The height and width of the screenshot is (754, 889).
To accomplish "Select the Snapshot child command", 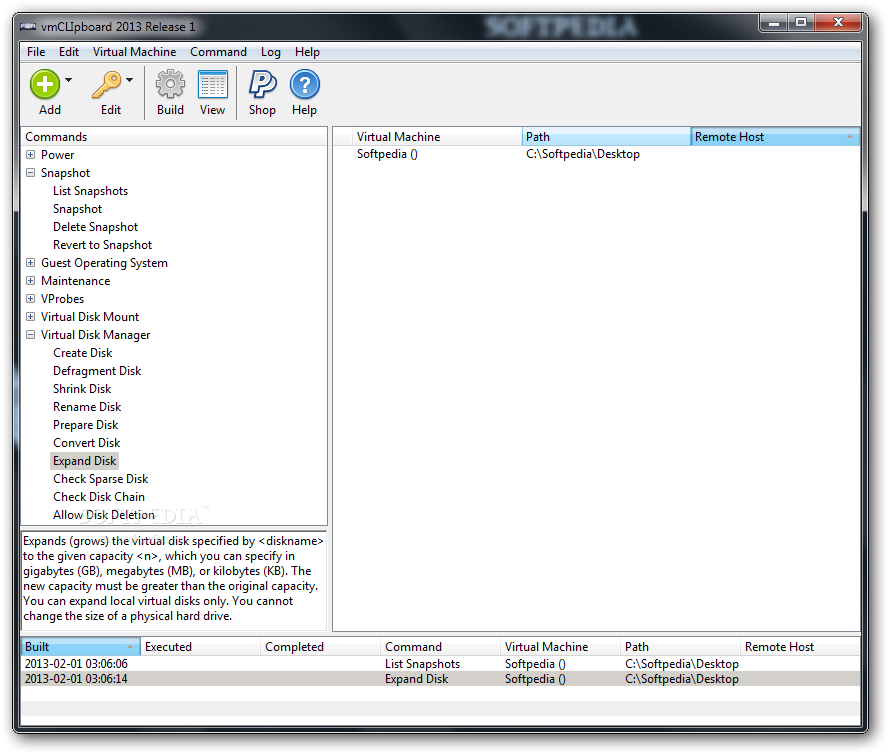I will (x=77, y=209).
